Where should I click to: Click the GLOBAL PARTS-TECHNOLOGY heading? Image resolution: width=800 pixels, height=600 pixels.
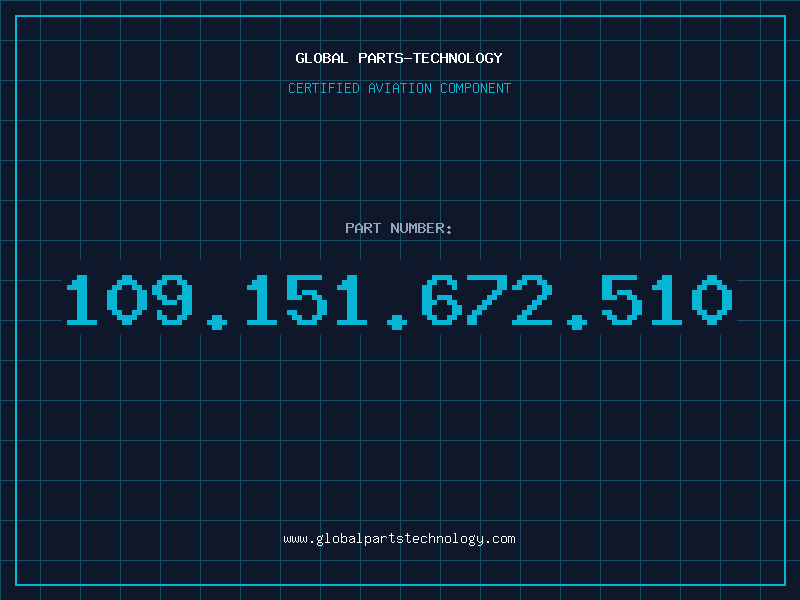[x=399, y=58]
